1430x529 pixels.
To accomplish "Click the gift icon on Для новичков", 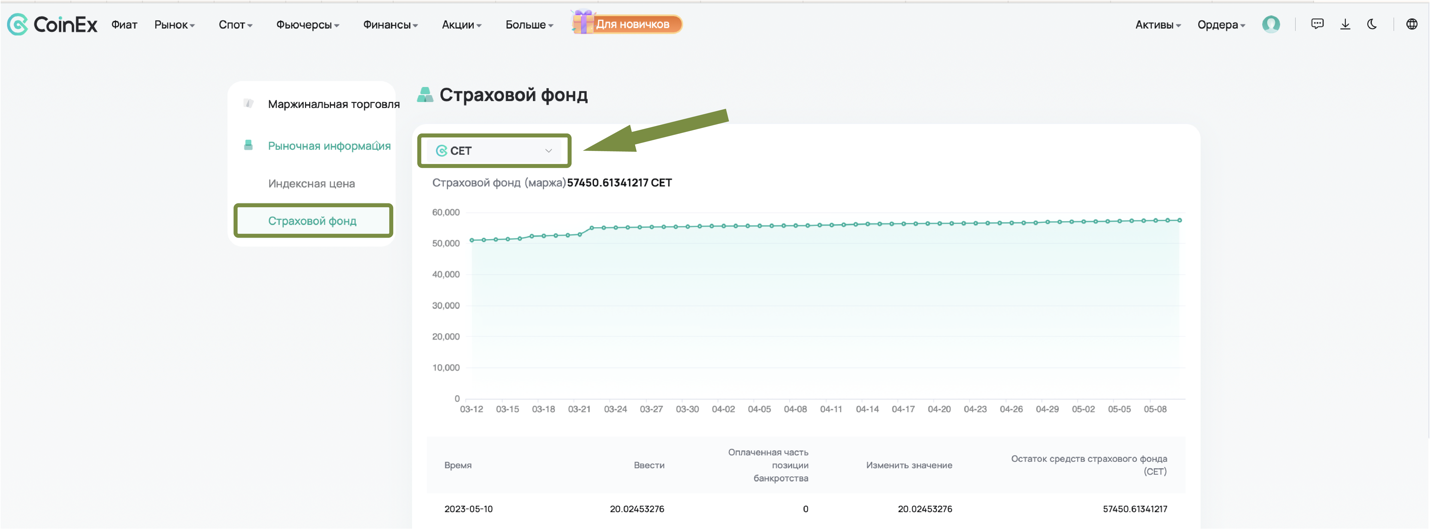I will click(582, 22).
